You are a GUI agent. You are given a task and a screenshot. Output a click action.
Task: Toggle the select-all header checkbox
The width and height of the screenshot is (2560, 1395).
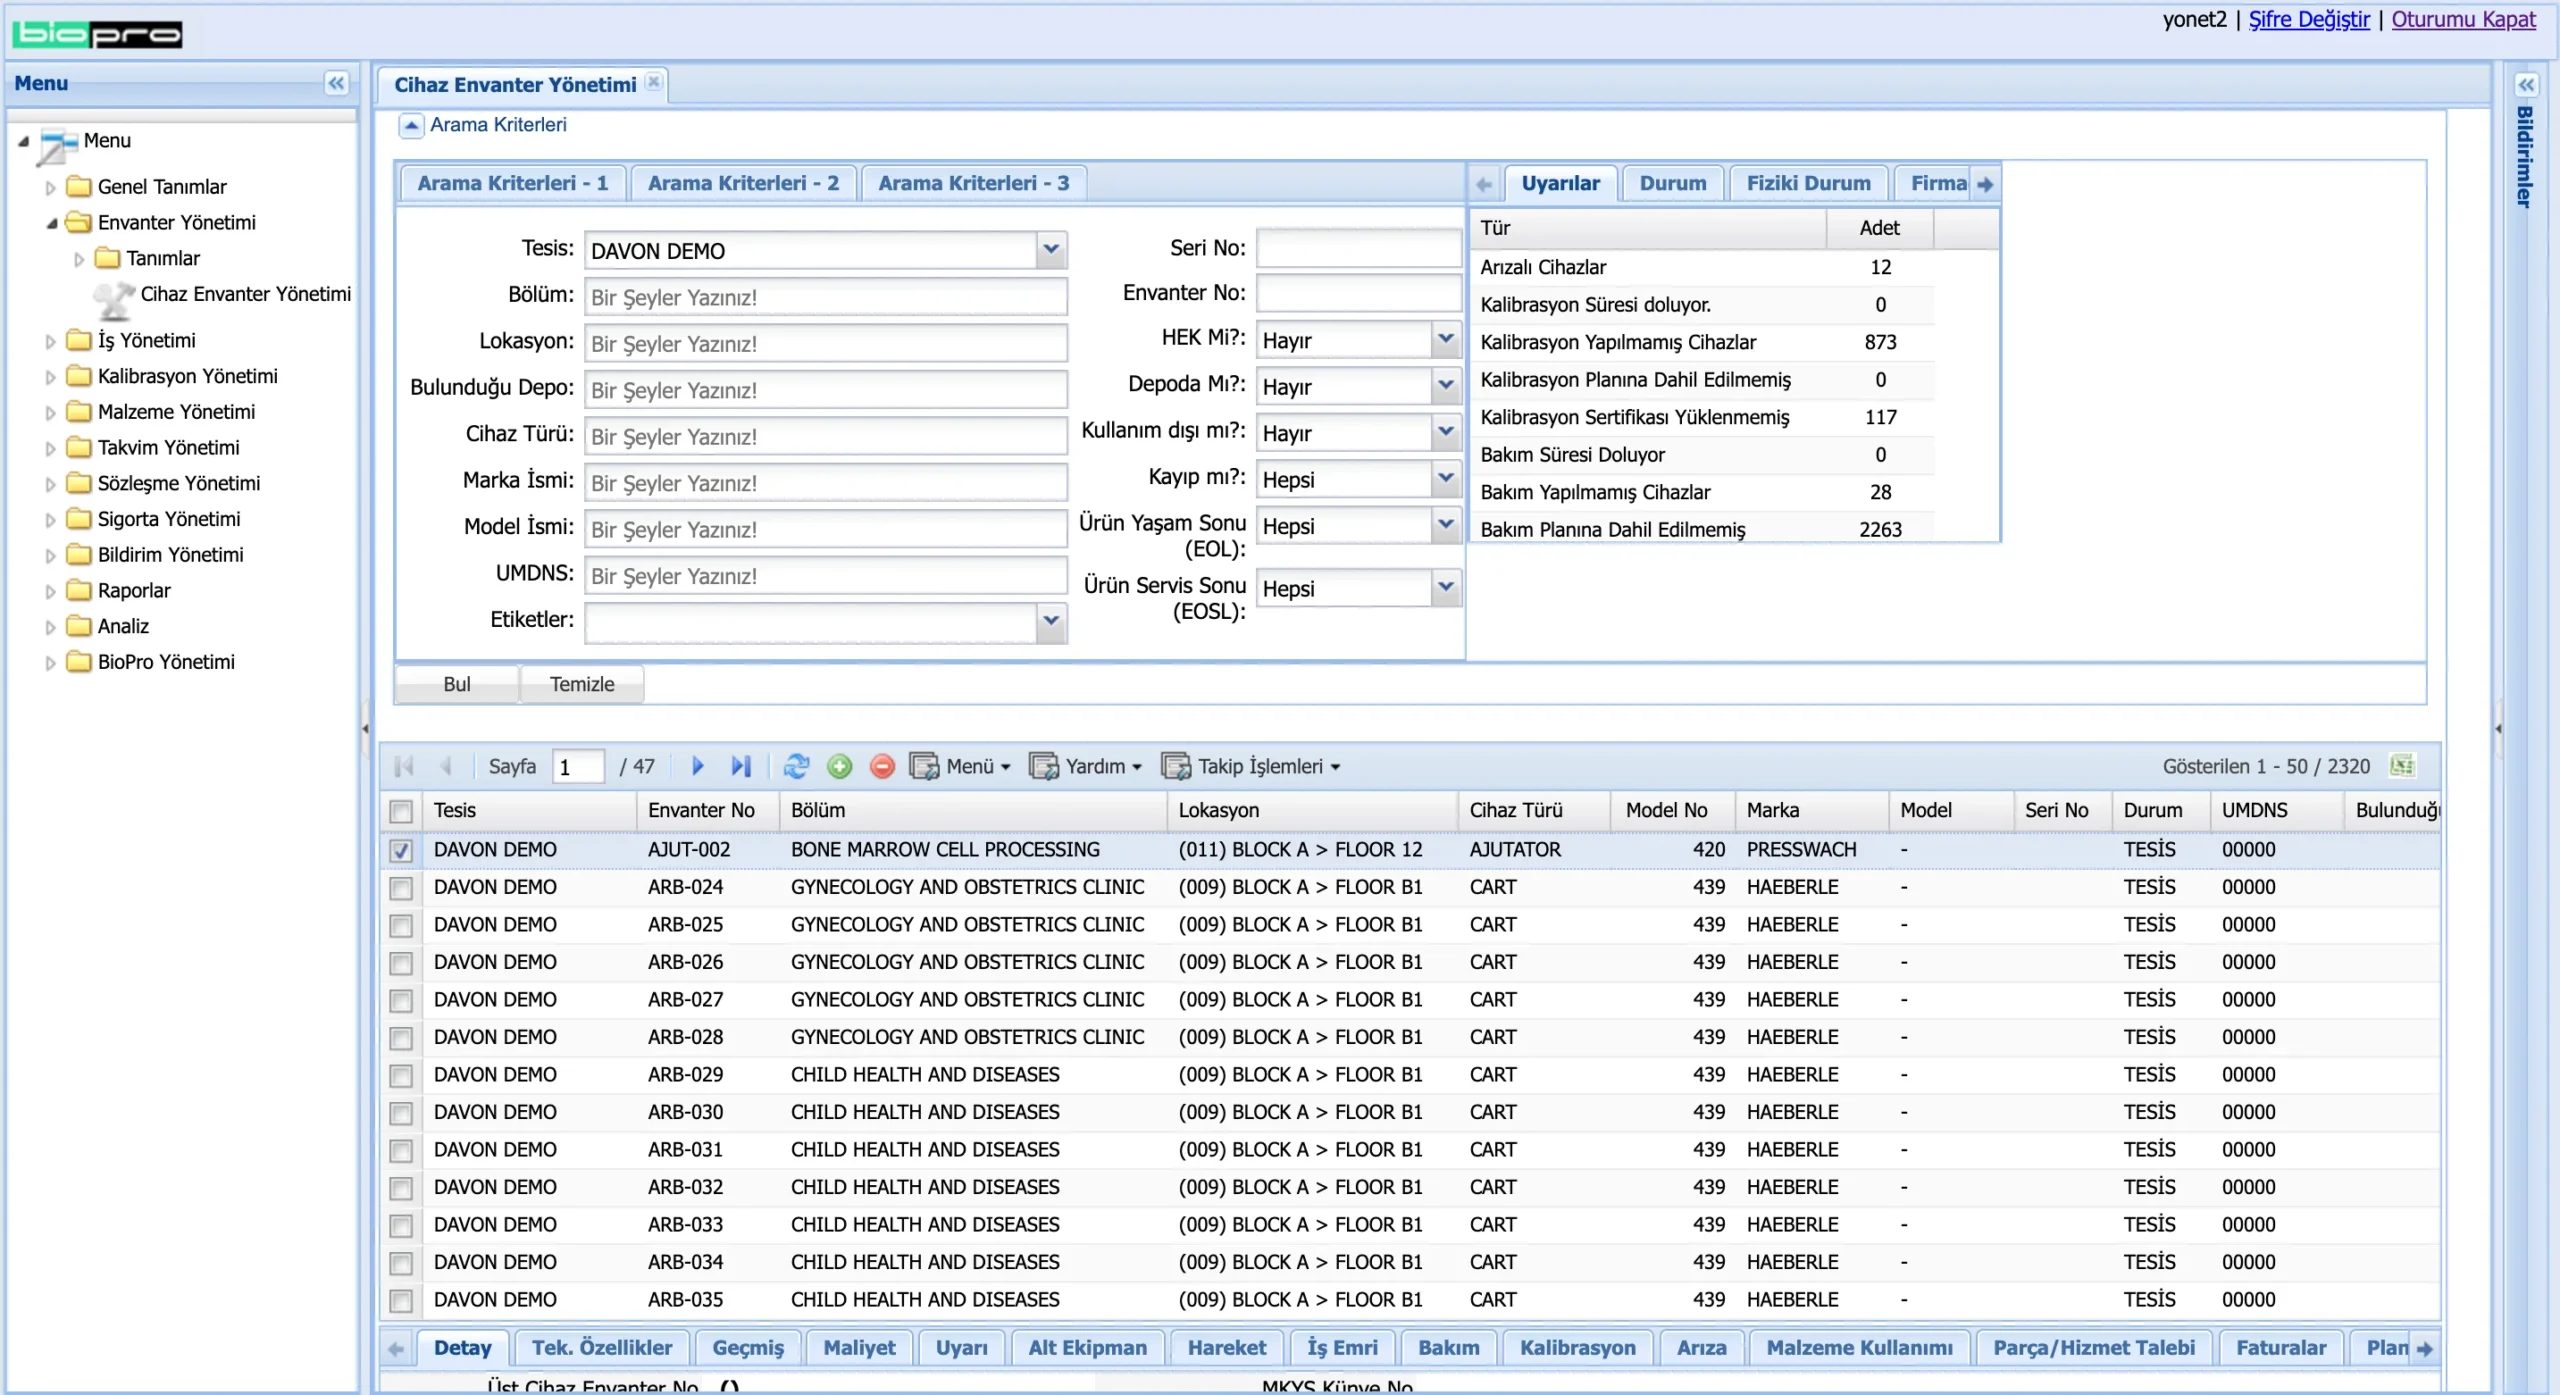[x=401, y=811]
